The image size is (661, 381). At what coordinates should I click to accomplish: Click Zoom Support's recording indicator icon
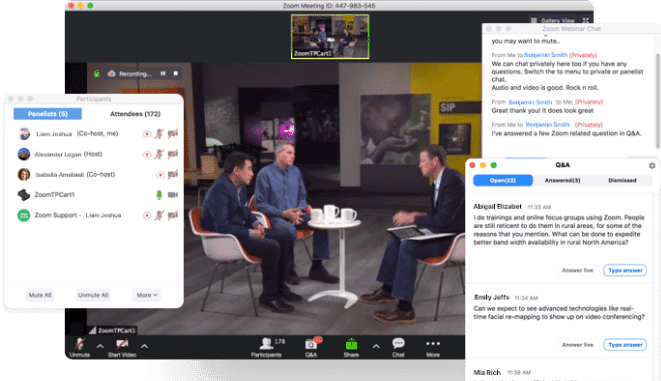[x=147, y=215]
